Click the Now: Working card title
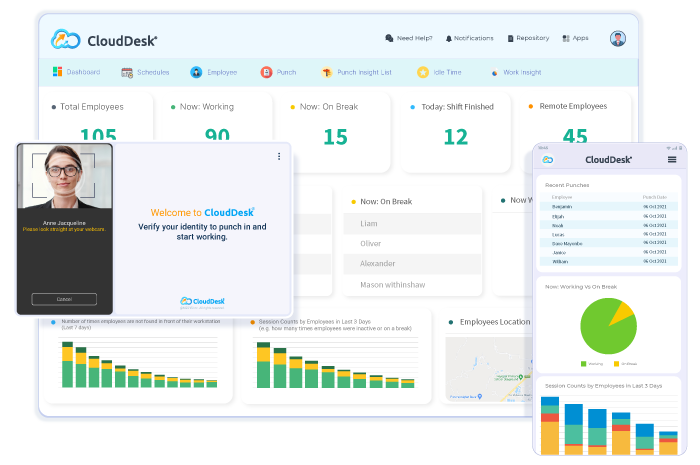 pos(207,107)
